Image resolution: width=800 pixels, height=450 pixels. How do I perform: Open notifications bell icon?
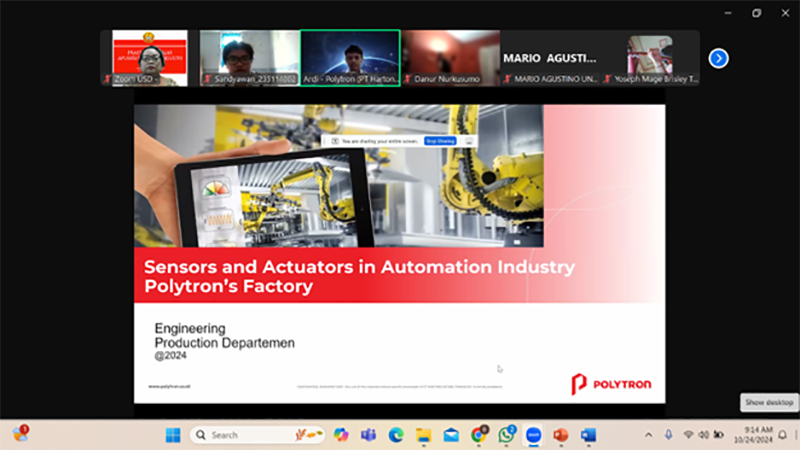pyautogui.click(x=782, y=435)
